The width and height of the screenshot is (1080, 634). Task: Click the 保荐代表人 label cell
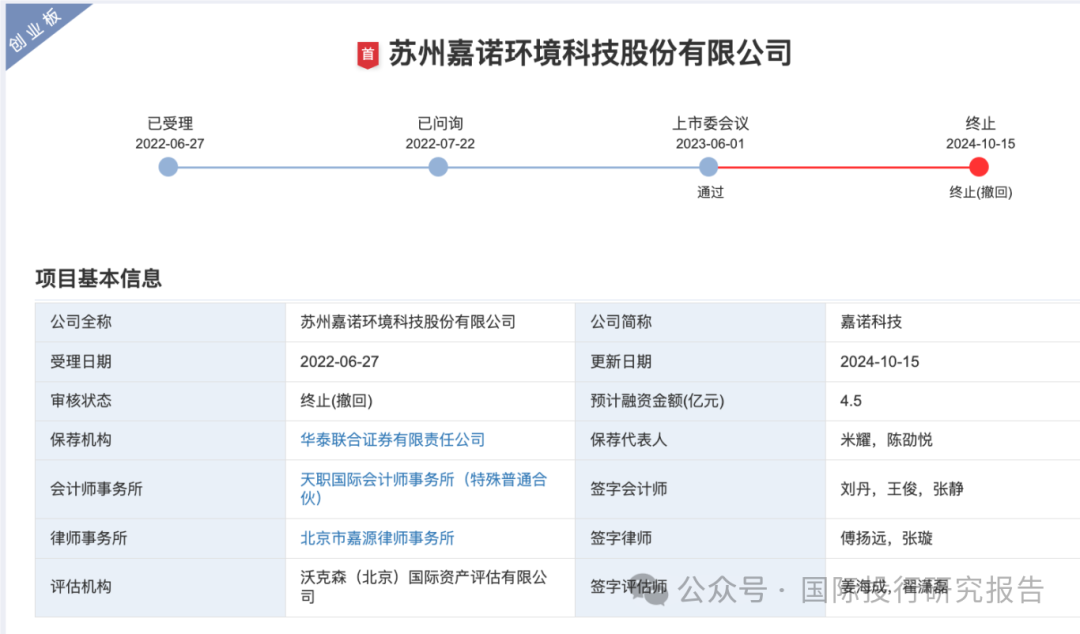[x=700, y=440]
